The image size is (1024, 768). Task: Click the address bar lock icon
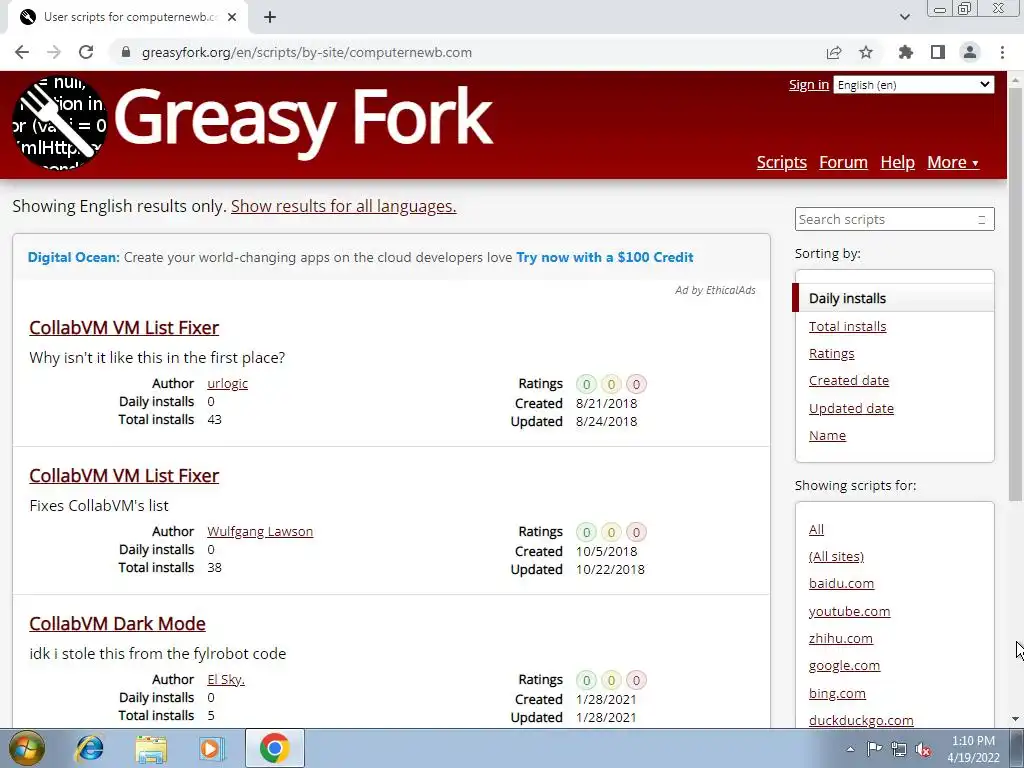point(126,52)
